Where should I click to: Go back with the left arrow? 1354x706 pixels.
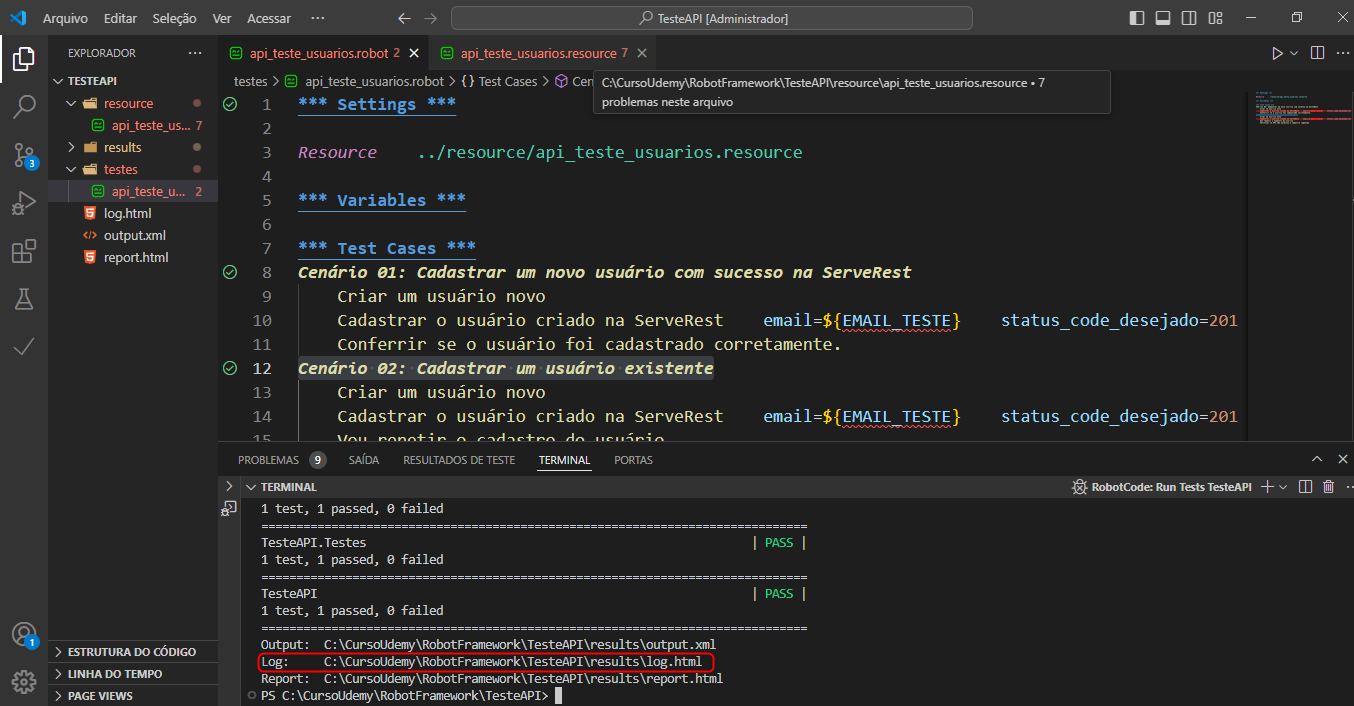point(404,18)
